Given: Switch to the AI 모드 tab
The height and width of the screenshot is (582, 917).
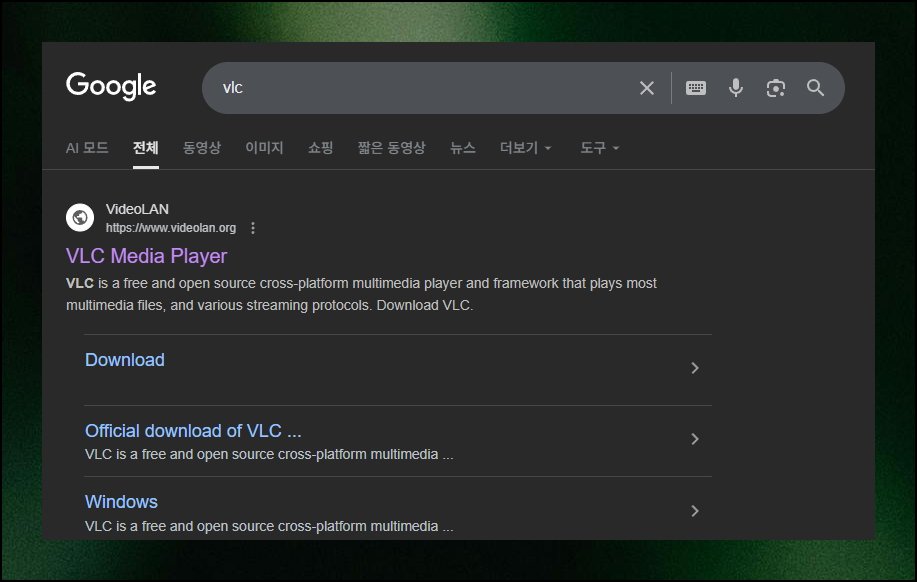Looking at the screenshot, I should pyautogui.click(x=87, y=148).
